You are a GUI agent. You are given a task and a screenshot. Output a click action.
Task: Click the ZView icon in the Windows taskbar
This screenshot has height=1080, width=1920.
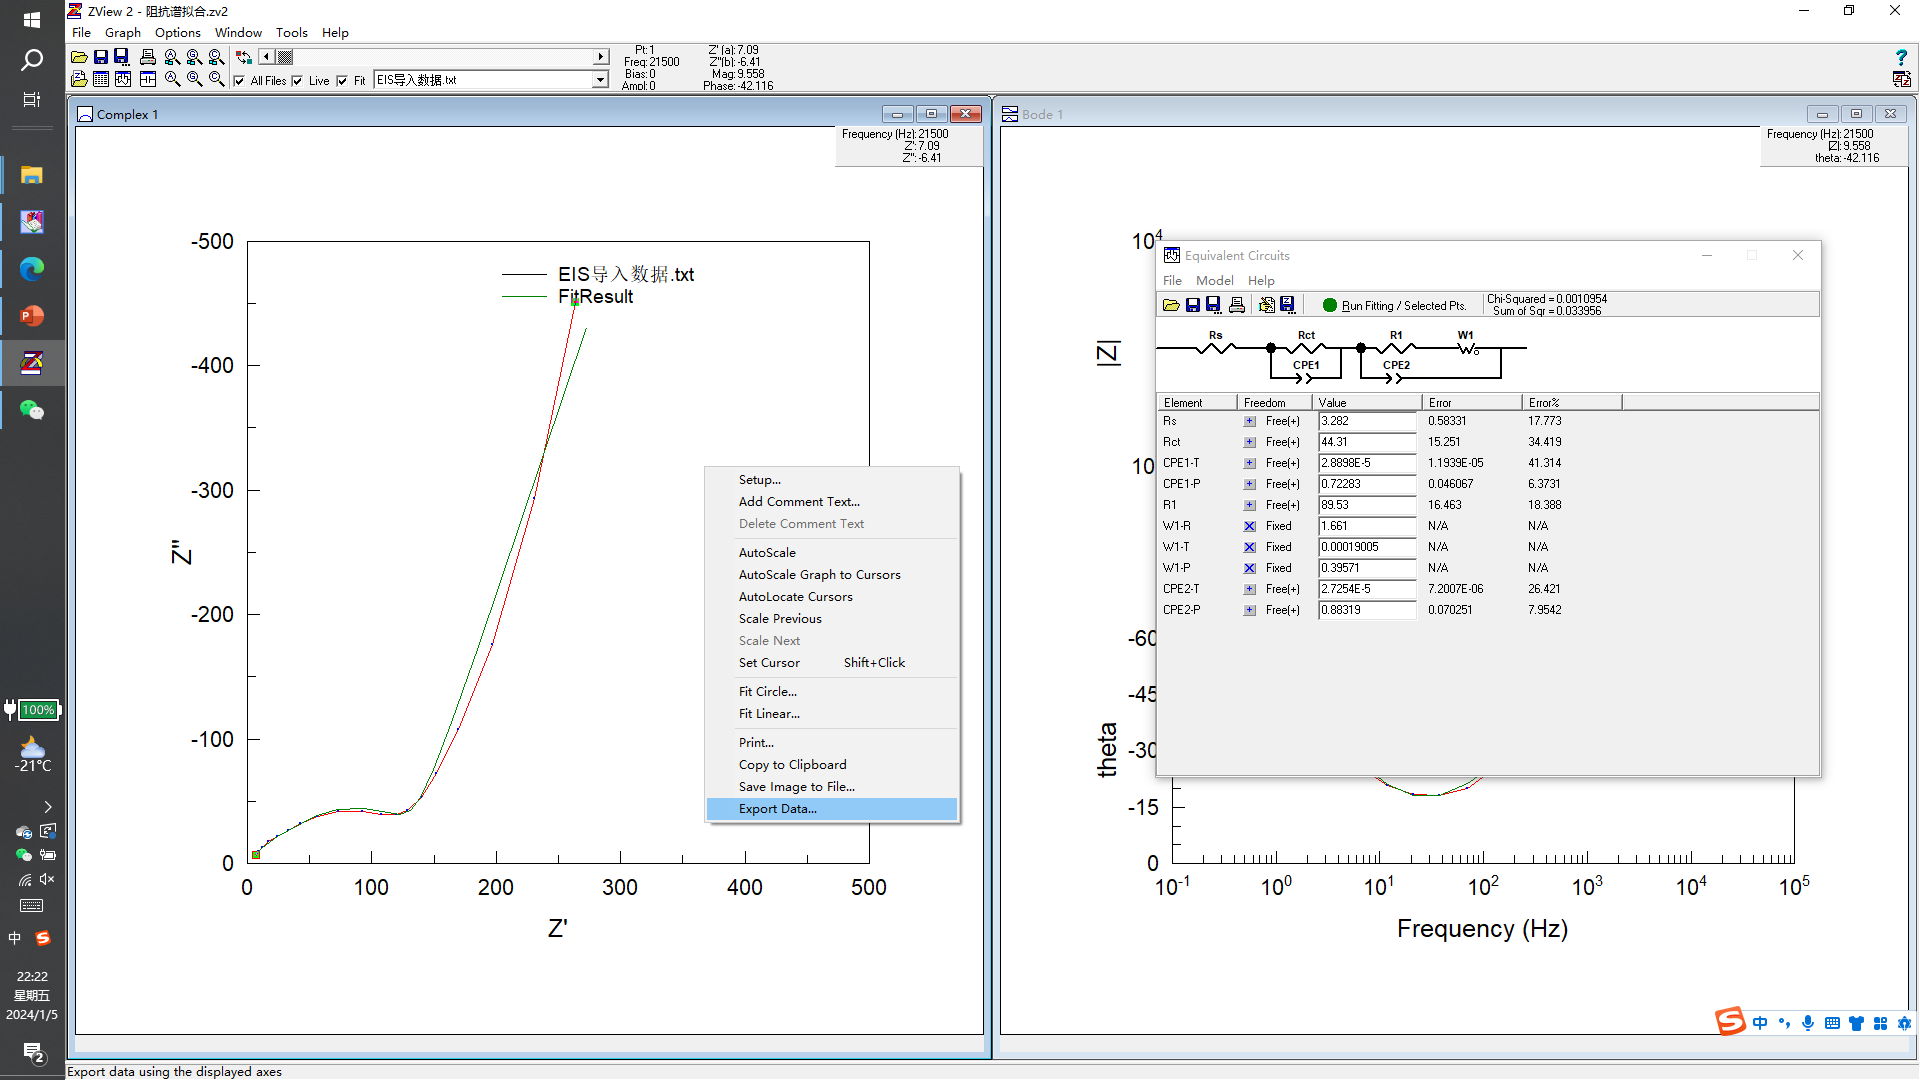point(32,363)
